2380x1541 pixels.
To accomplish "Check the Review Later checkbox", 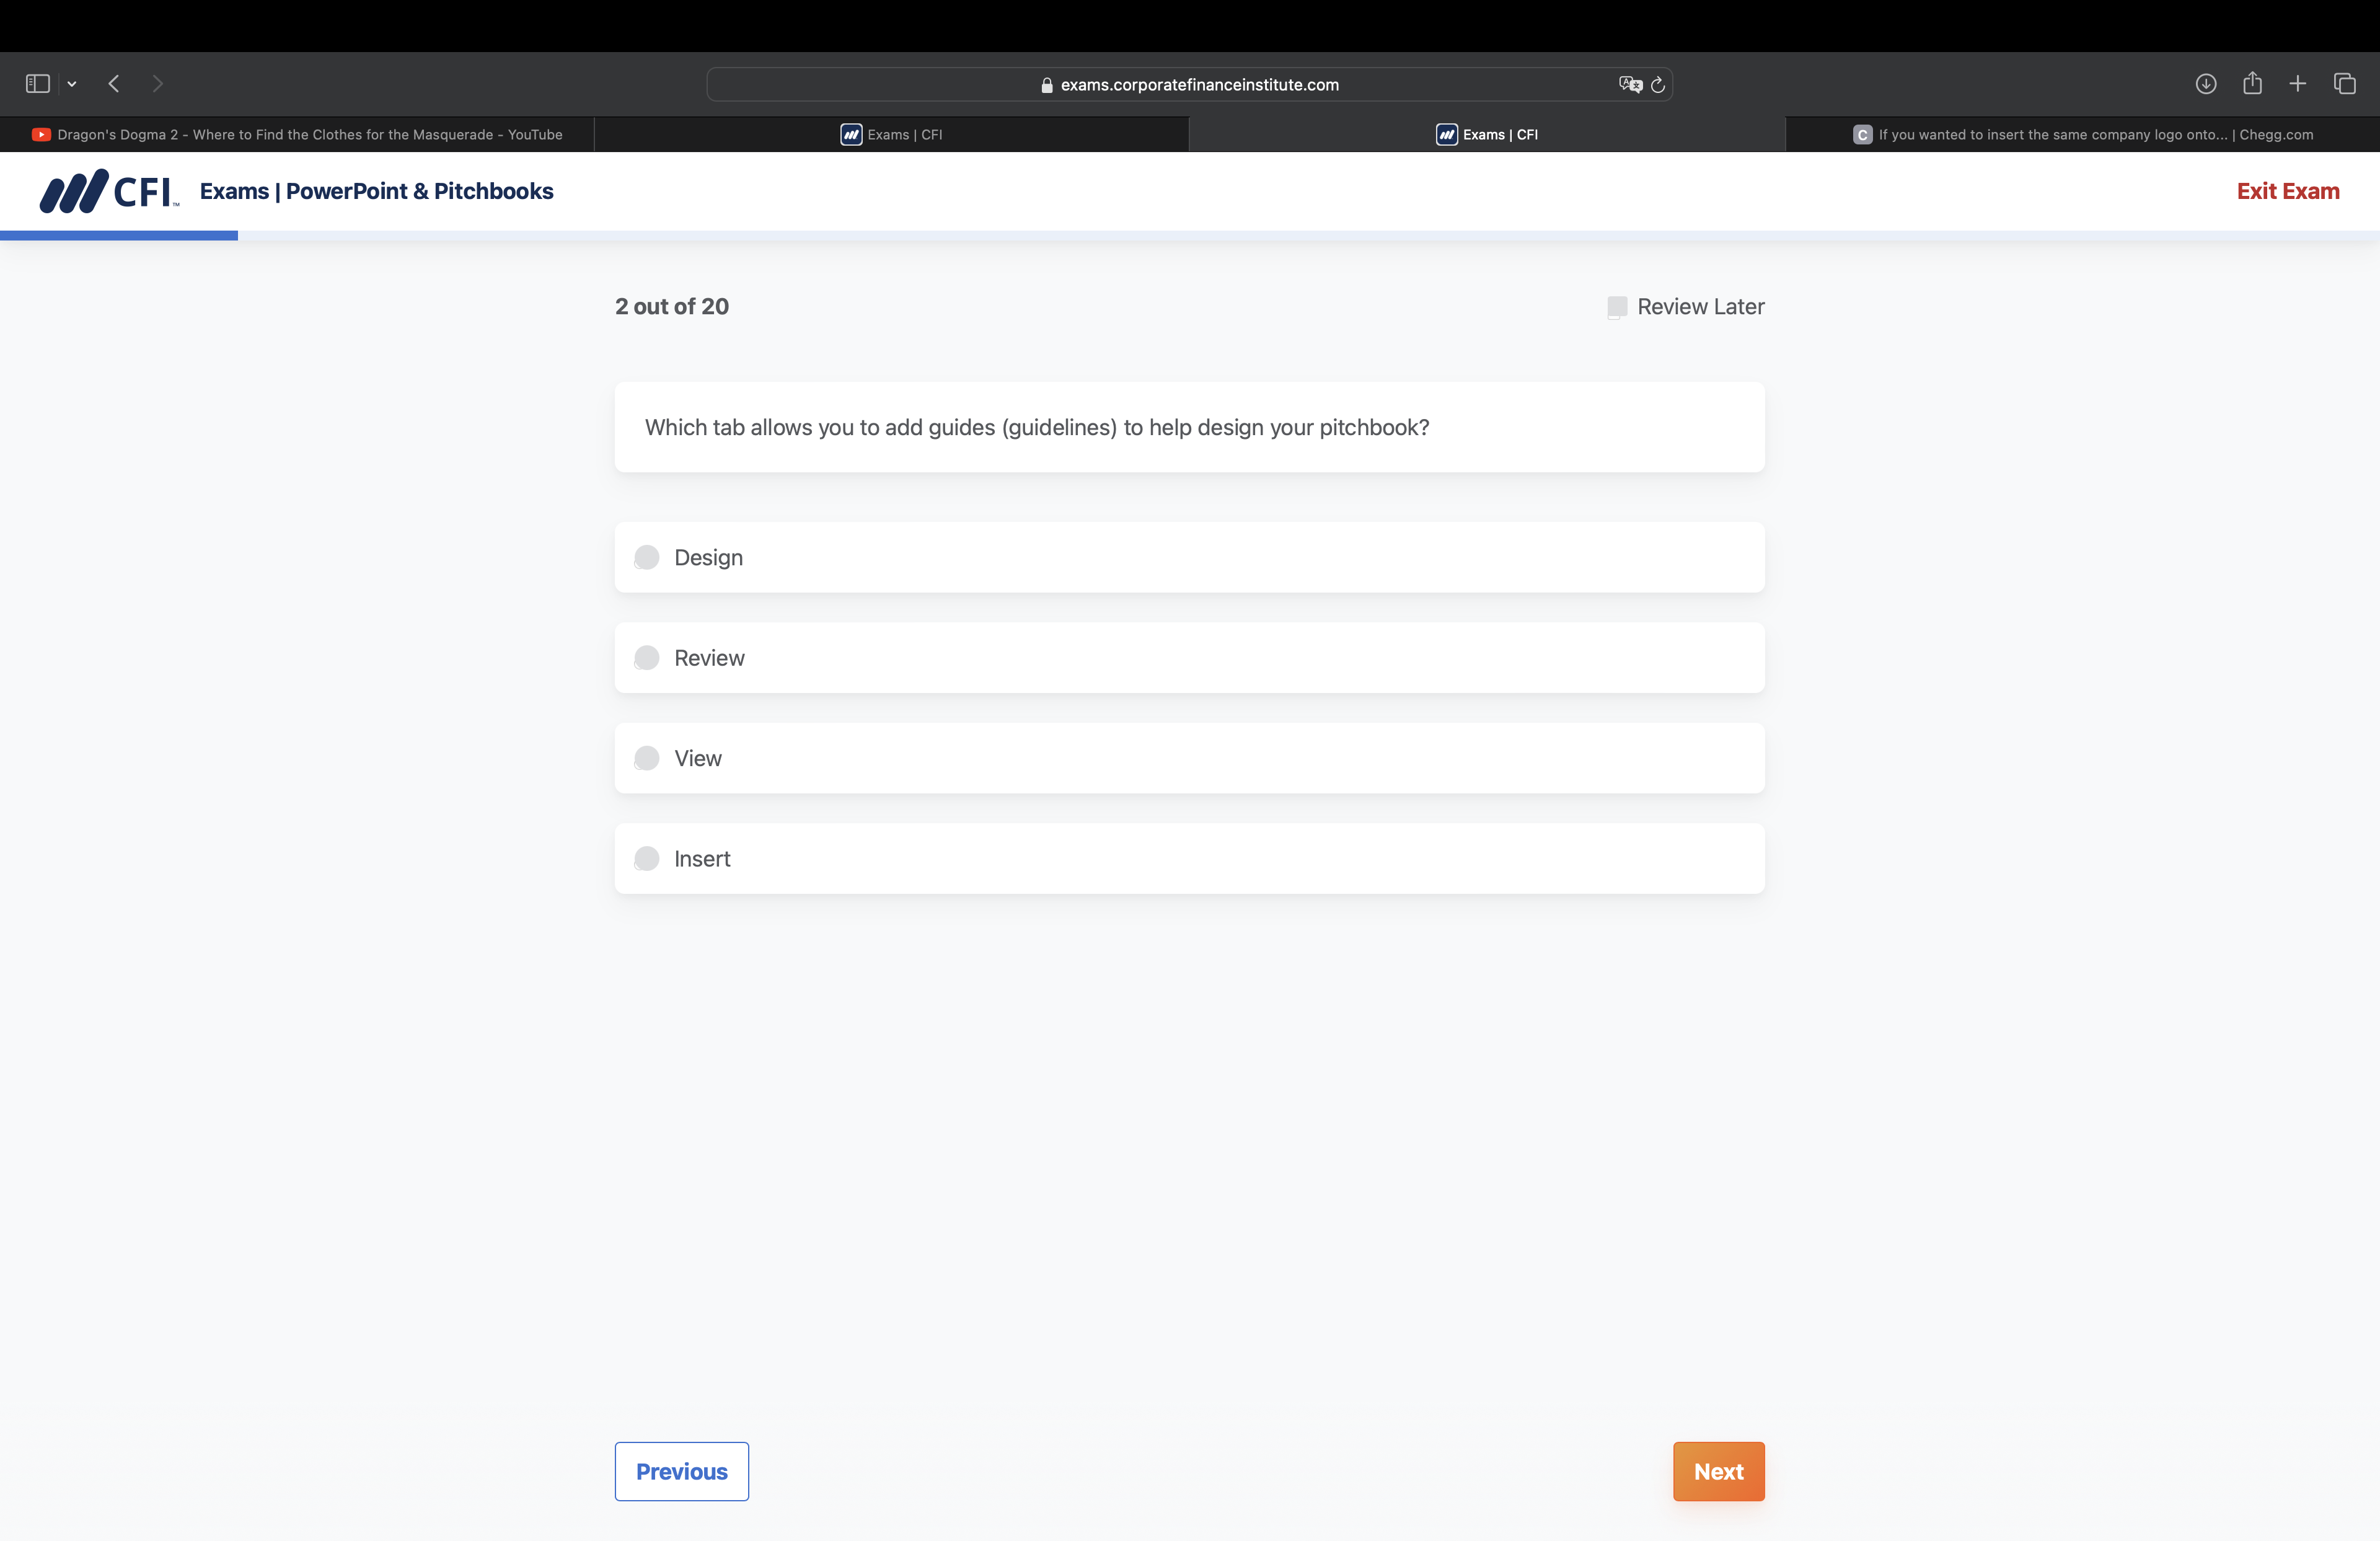I will (x=1616, y=307).
